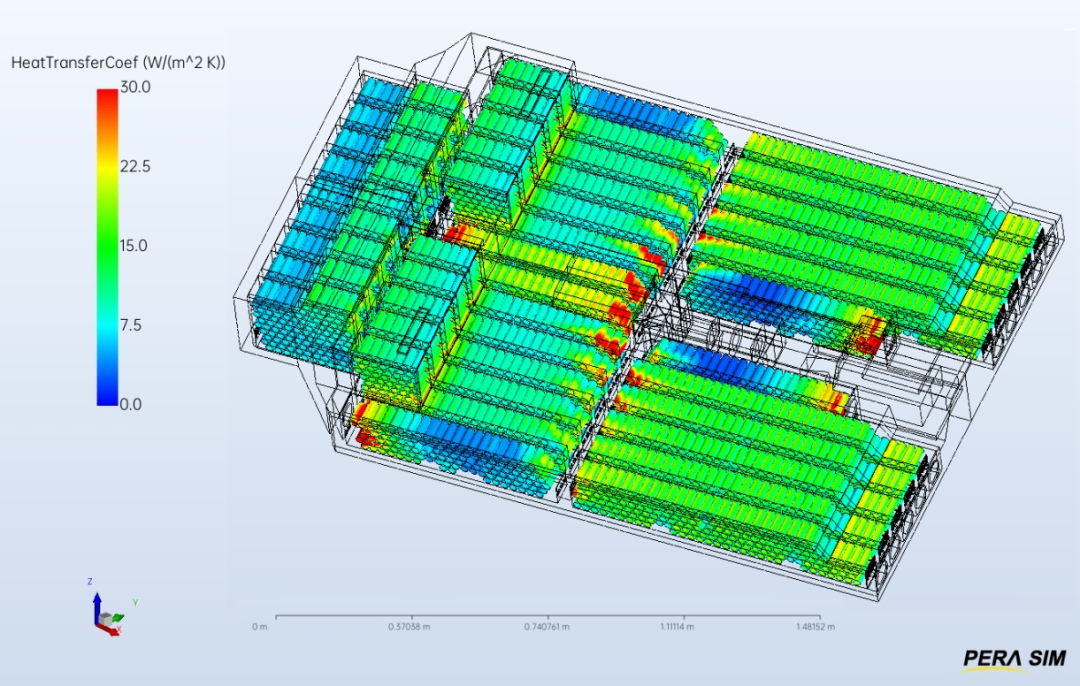Select the HeatTransferCoef legend title
Screen dimensions: 1080x686
pyautogui.click(x=118, y=63)
